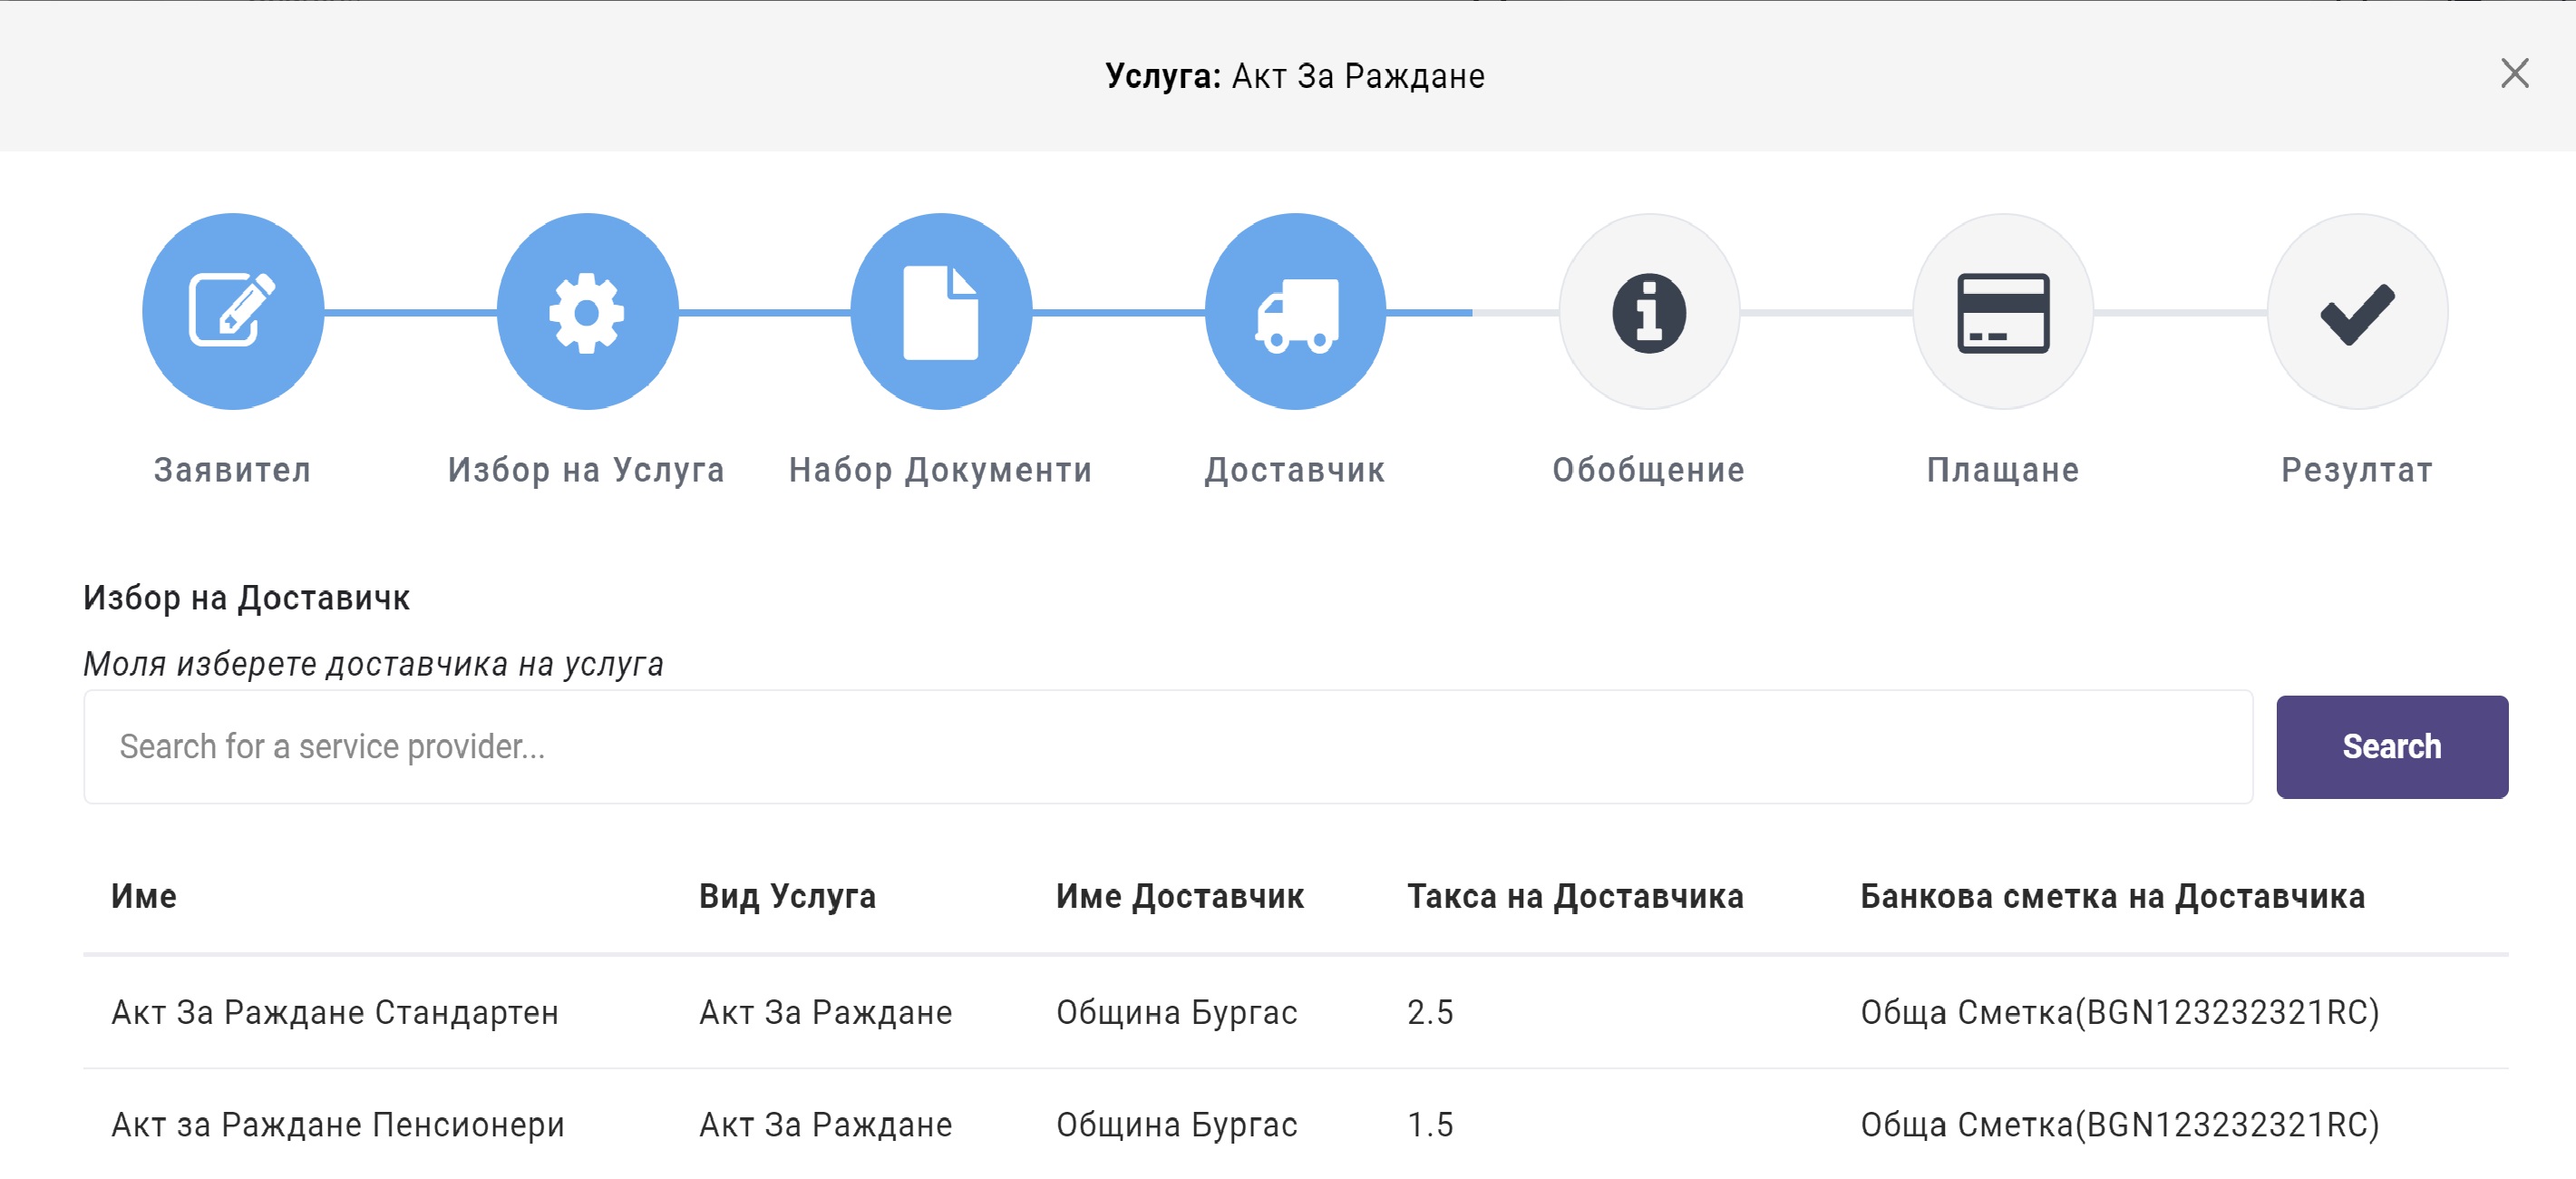Click the Доставчик truck step icon
2576x1179 pixels.
click(x=1295, y=311)
